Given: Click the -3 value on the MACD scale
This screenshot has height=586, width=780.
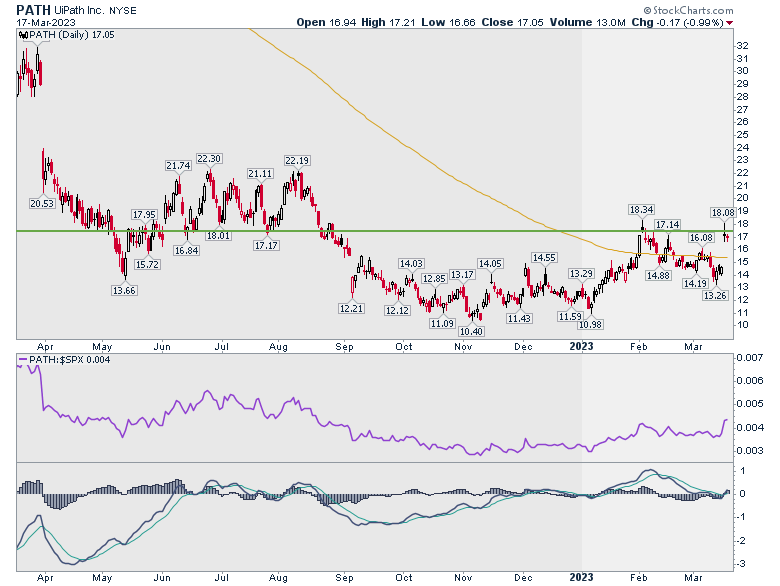Looking at the screenshot, I should [x=741, y=564].
